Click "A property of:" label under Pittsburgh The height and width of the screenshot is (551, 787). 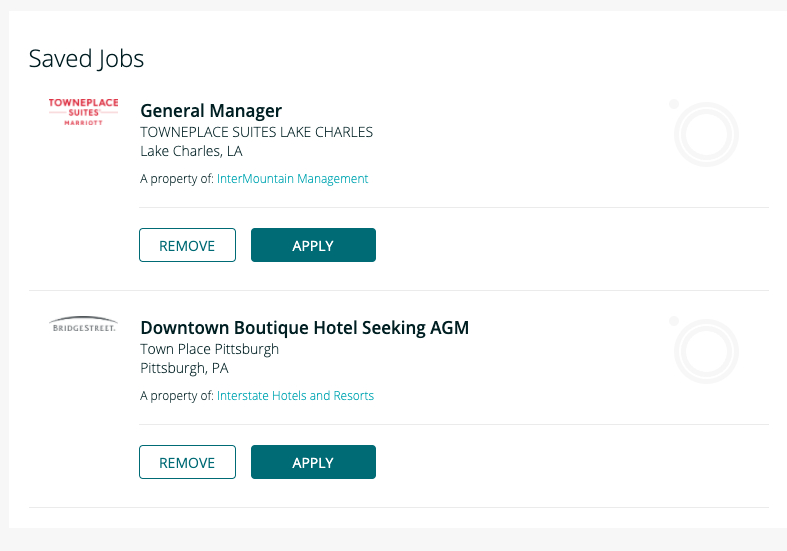coord(176,396)
